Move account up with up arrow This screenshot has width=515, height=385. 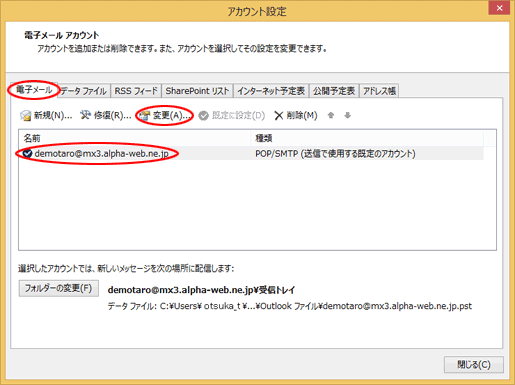[x=331, y=115]
